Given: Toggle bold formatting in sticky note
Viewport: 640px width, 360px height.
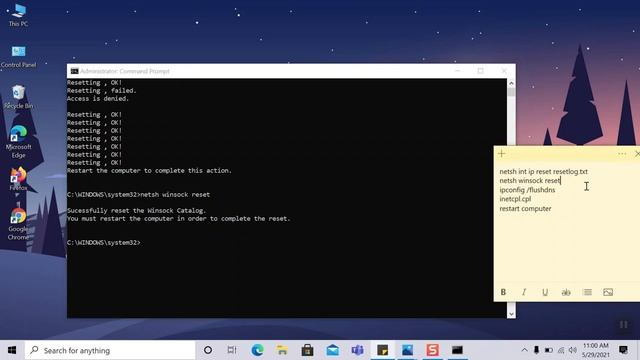Looking at the screenshot, I should click(x=503, y=292).
